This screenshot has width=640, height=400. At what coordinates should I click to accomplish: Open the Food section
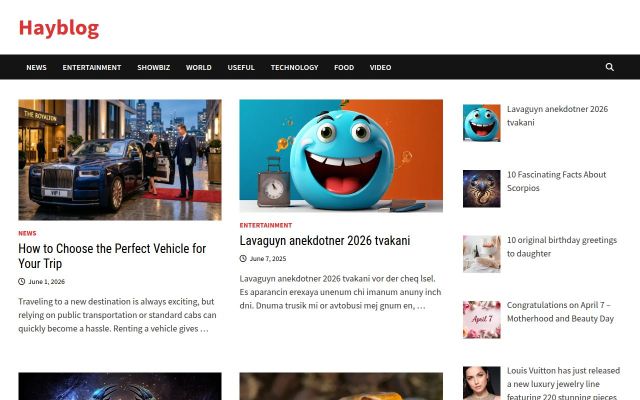(x=344, y=67)
